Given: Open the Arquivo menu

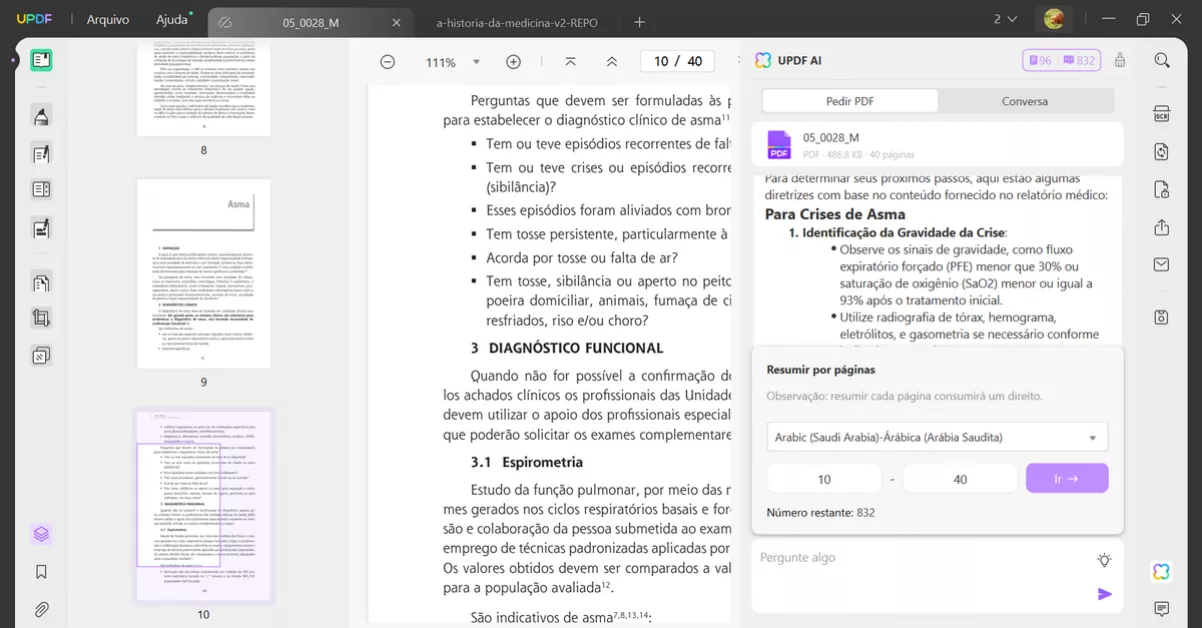Looking at the screenshot, I should tap(107, 20).
